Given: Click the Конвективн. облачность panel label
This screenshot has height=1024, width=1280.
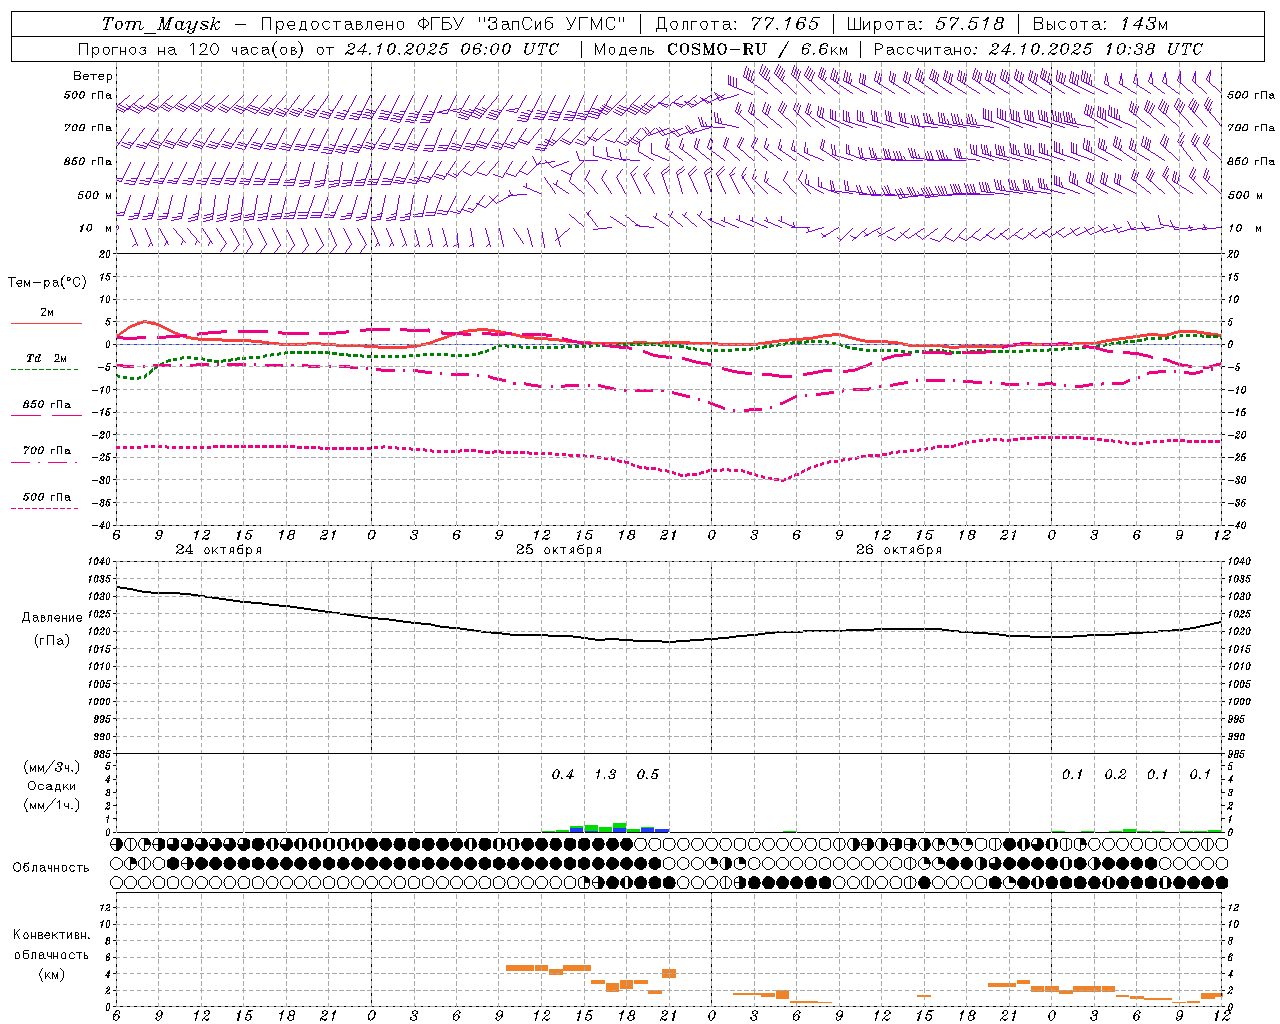Looking at the screenshot, I should 51,945.
